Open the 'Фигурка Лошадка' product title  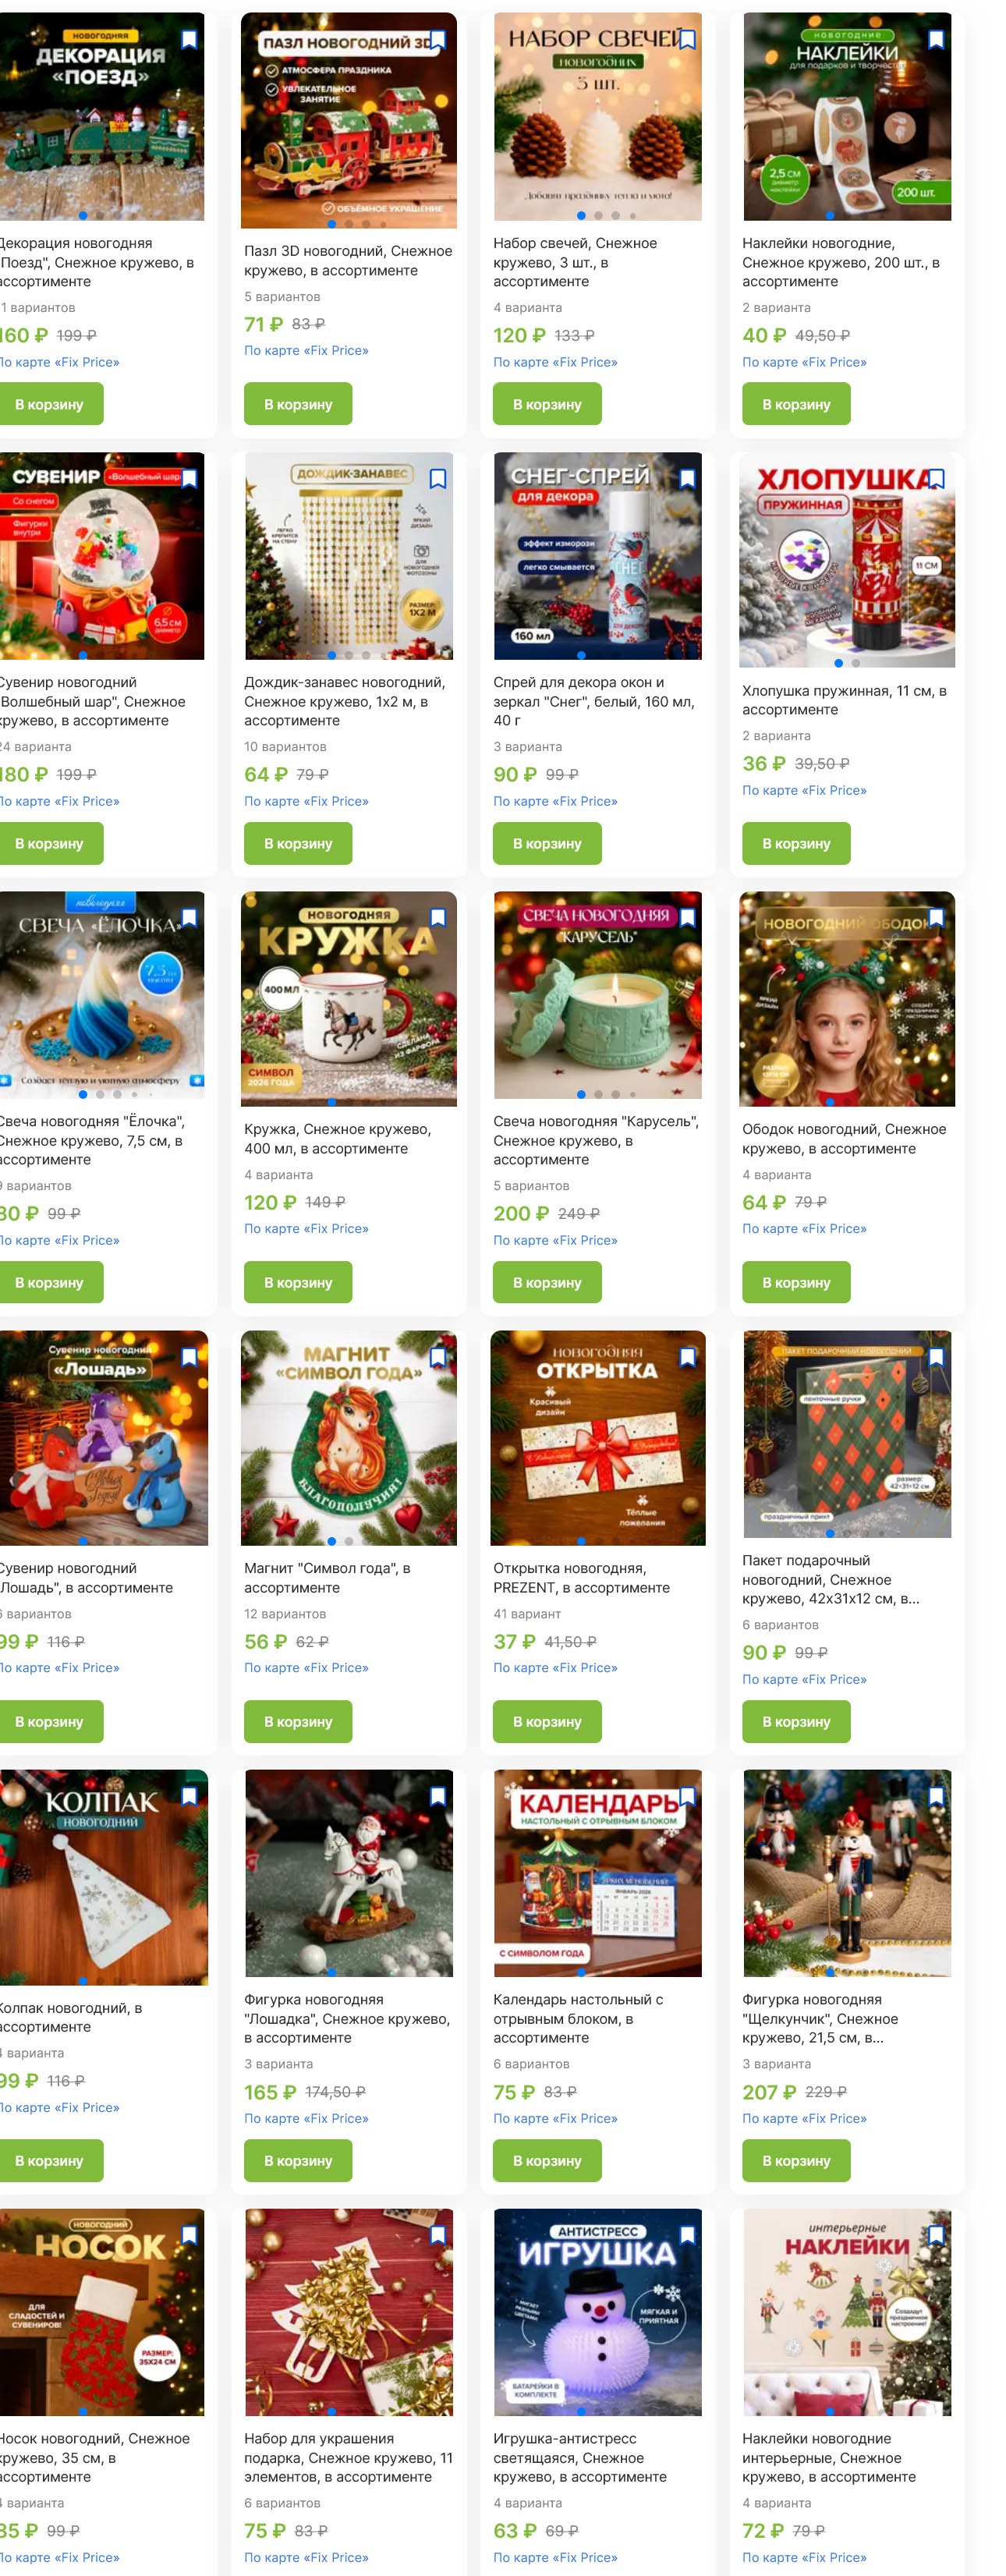pyautogui.click(x=347, y=2018)
